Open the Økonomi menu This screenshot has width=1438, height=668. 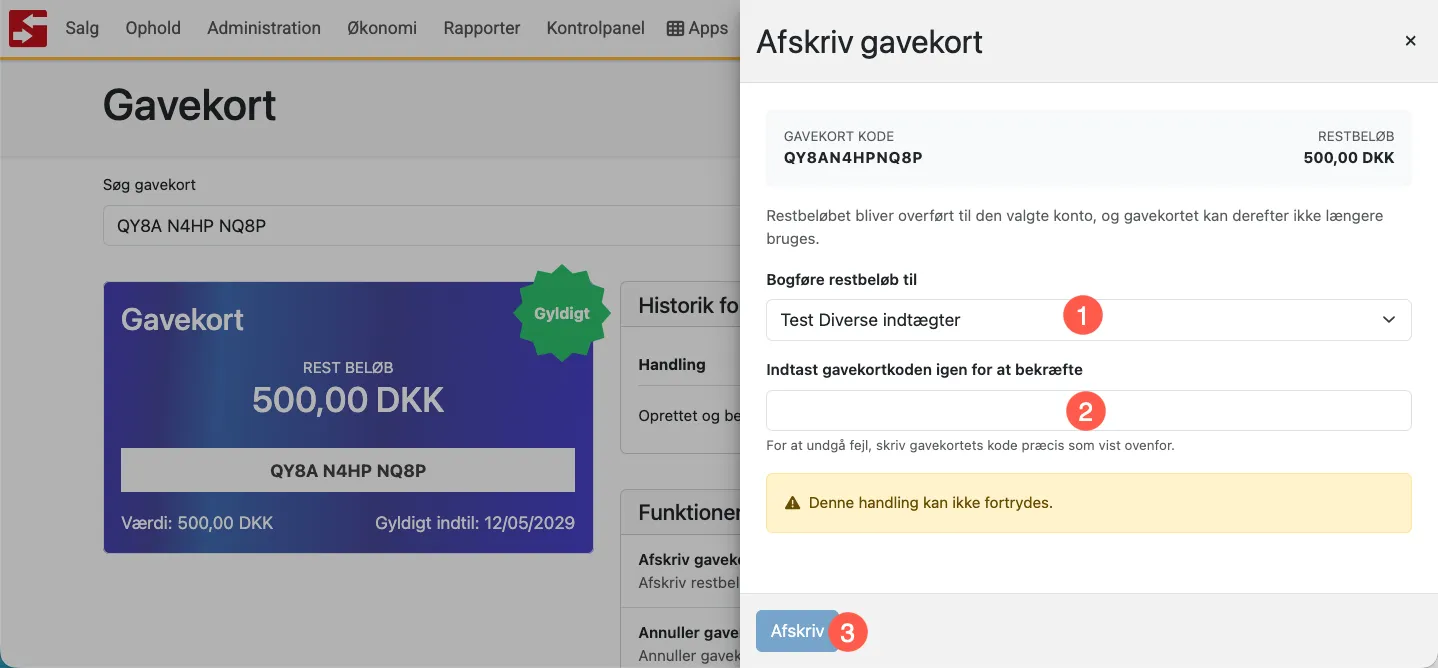click(x=382, y=28)
